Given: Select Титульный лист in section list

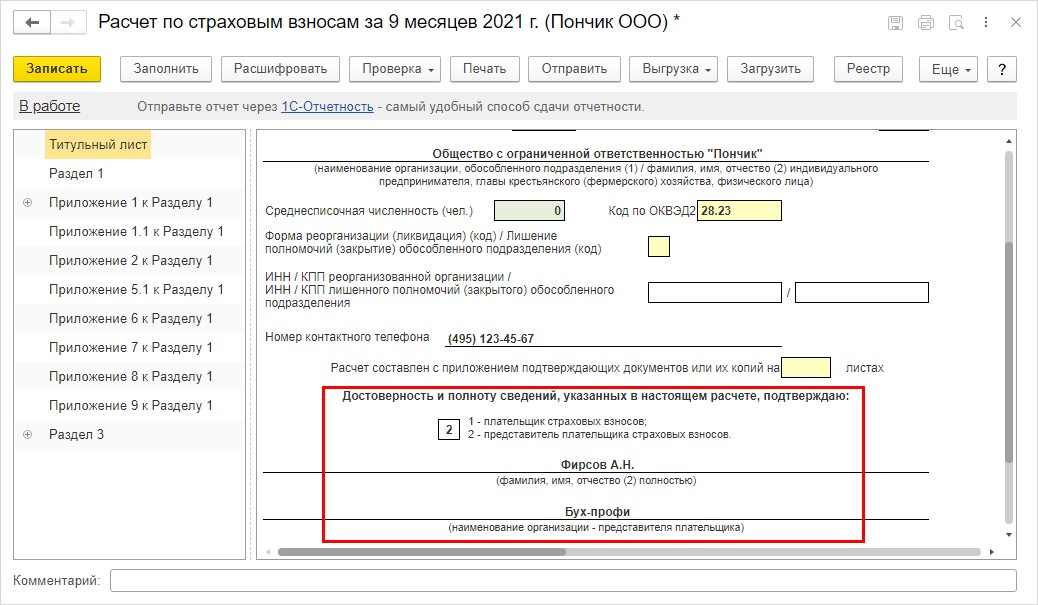Looking at the screenshot, I should (x=98, y=144).
